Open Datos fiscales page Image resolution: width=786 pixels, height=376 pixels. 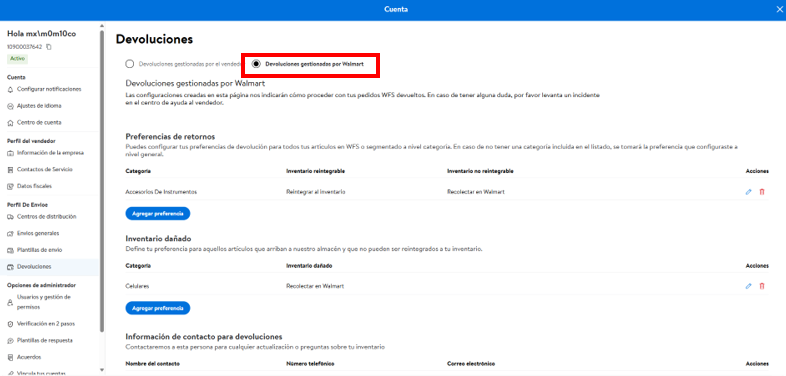[34, 186]
